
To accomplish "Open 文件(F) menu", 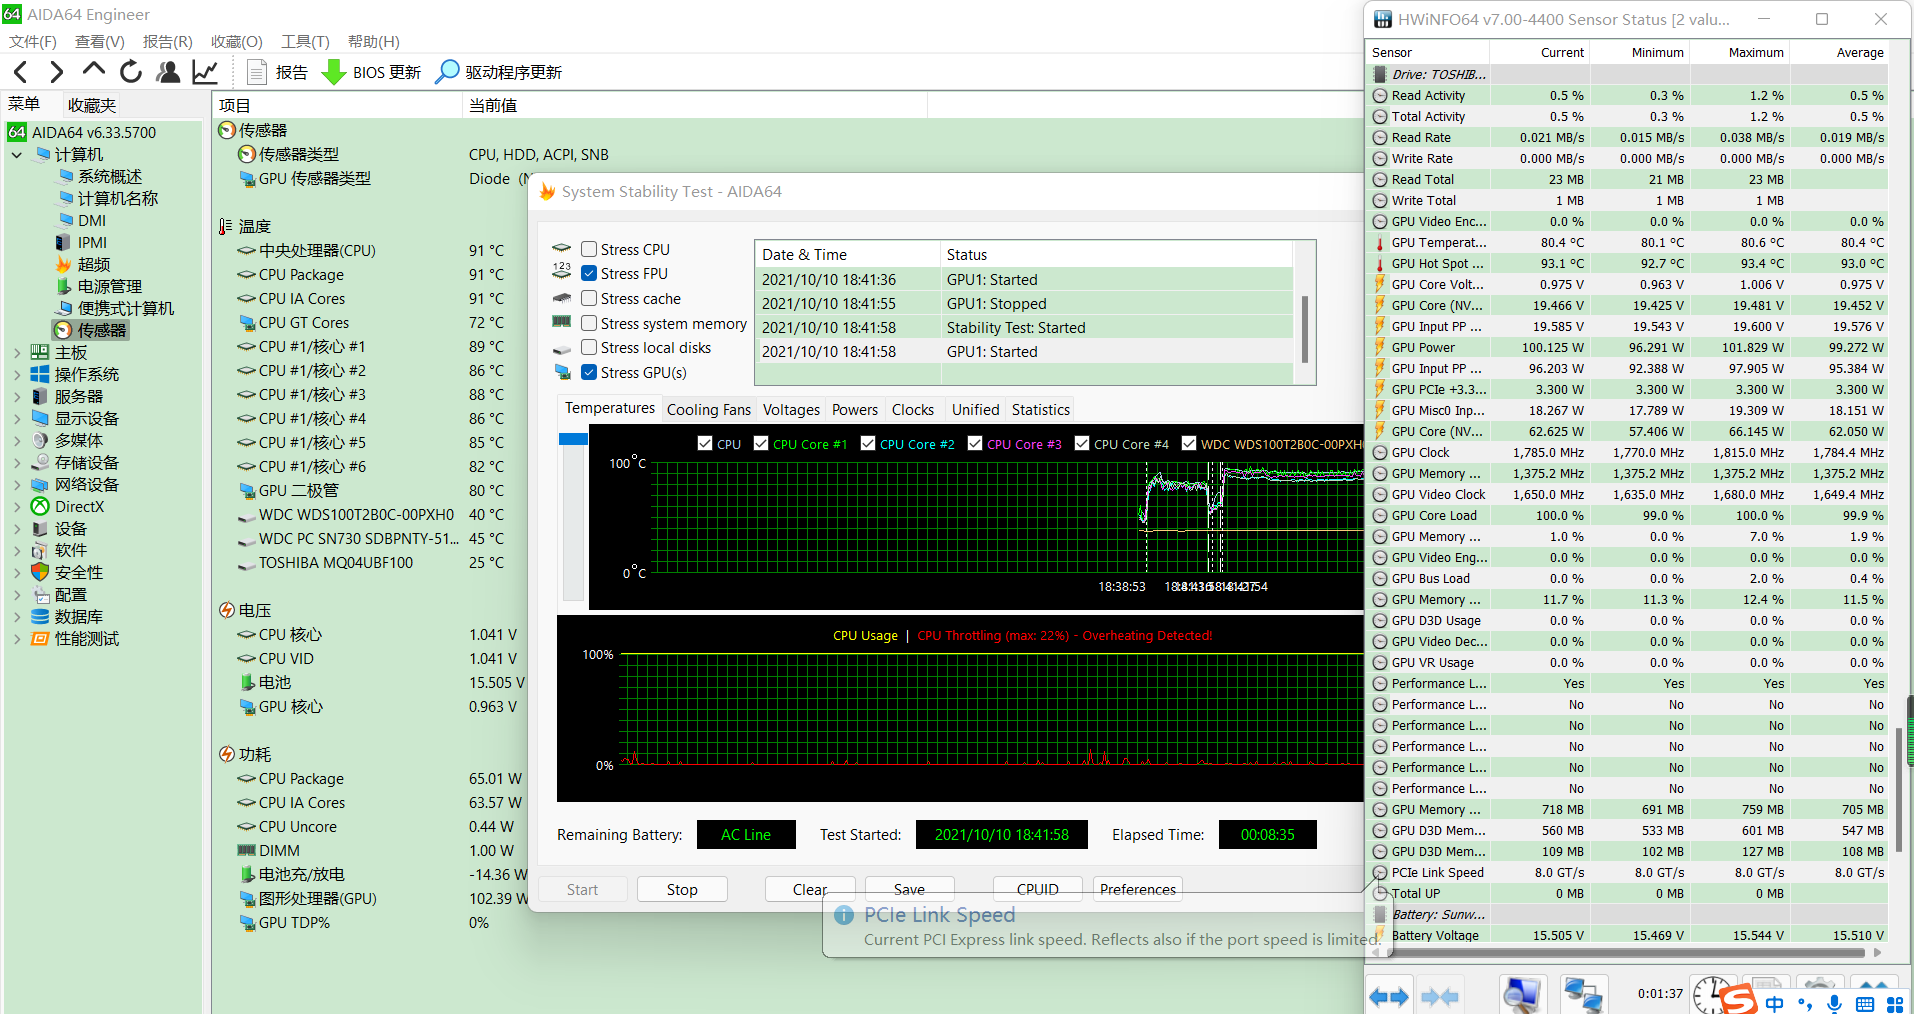I will (32, 41).
